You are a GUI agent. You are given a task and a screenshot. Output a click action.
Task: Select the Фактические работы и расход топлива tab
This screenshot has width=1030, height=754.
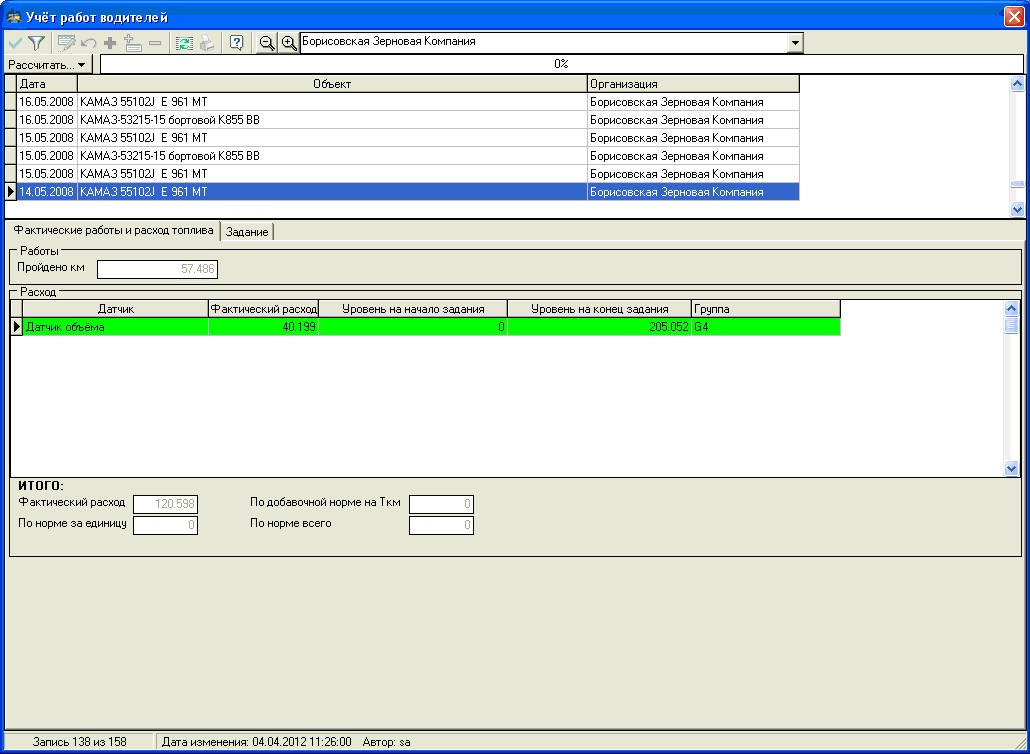113,230
